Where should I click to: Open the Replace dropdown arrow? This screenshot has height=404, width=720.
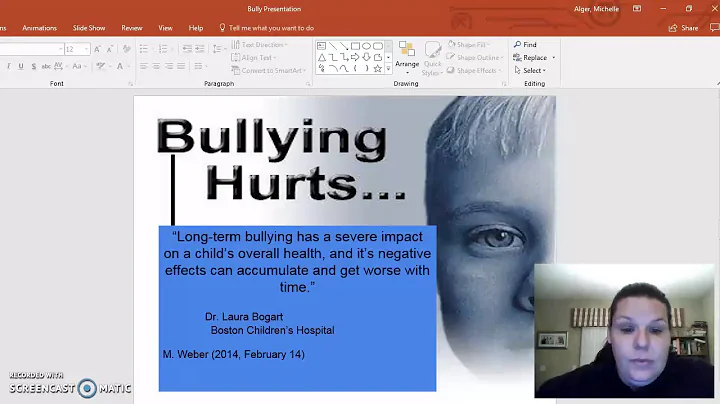tap(553, 57)
